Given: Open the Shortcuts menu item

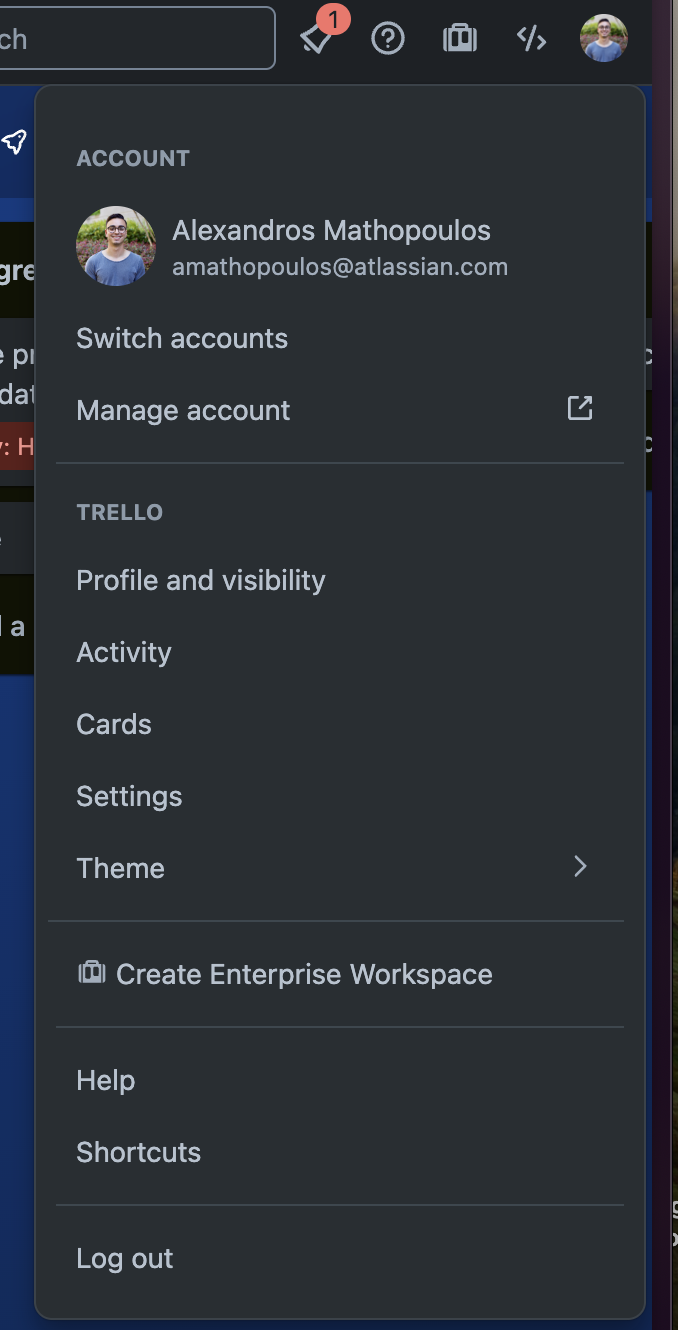Looking at the screenshot, I should (x=138, y=1151).
